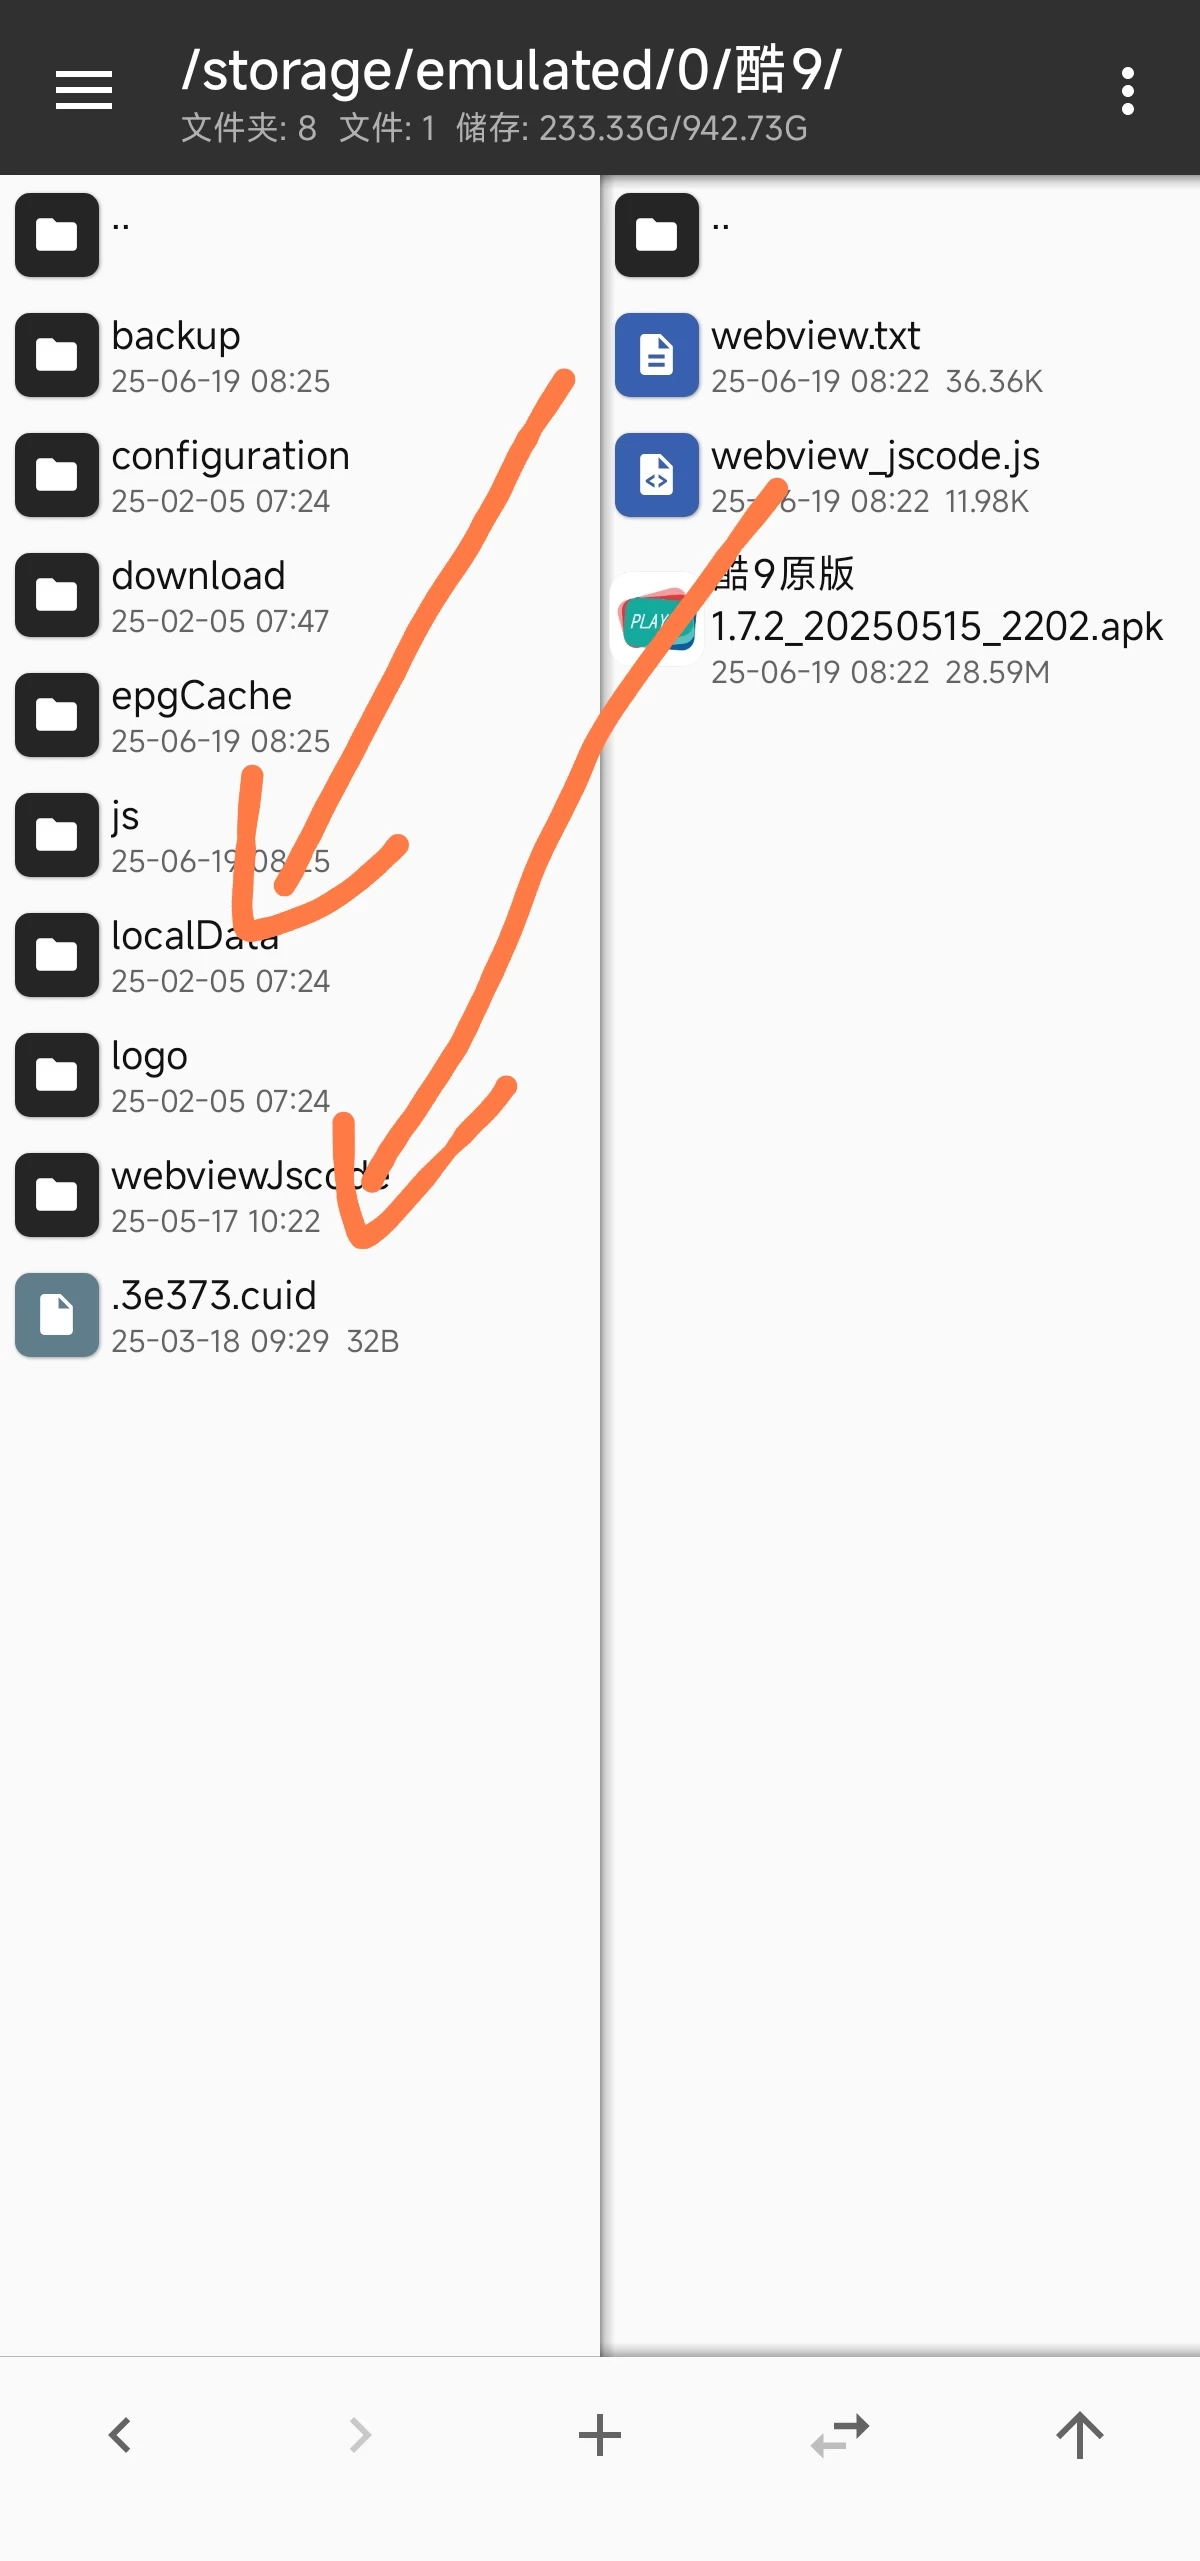Screen dimensions: 1200x2561
Task: Open the webviewJscode folder
Action: [x=300, y=1195]
